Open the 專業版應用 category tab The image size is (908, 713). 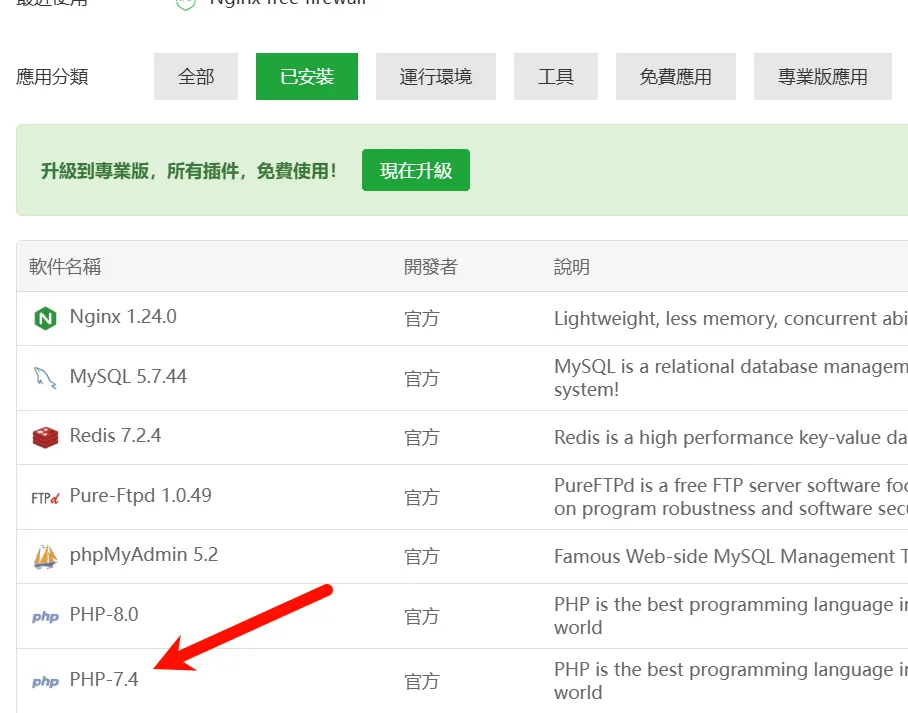[x=822, y=76]
